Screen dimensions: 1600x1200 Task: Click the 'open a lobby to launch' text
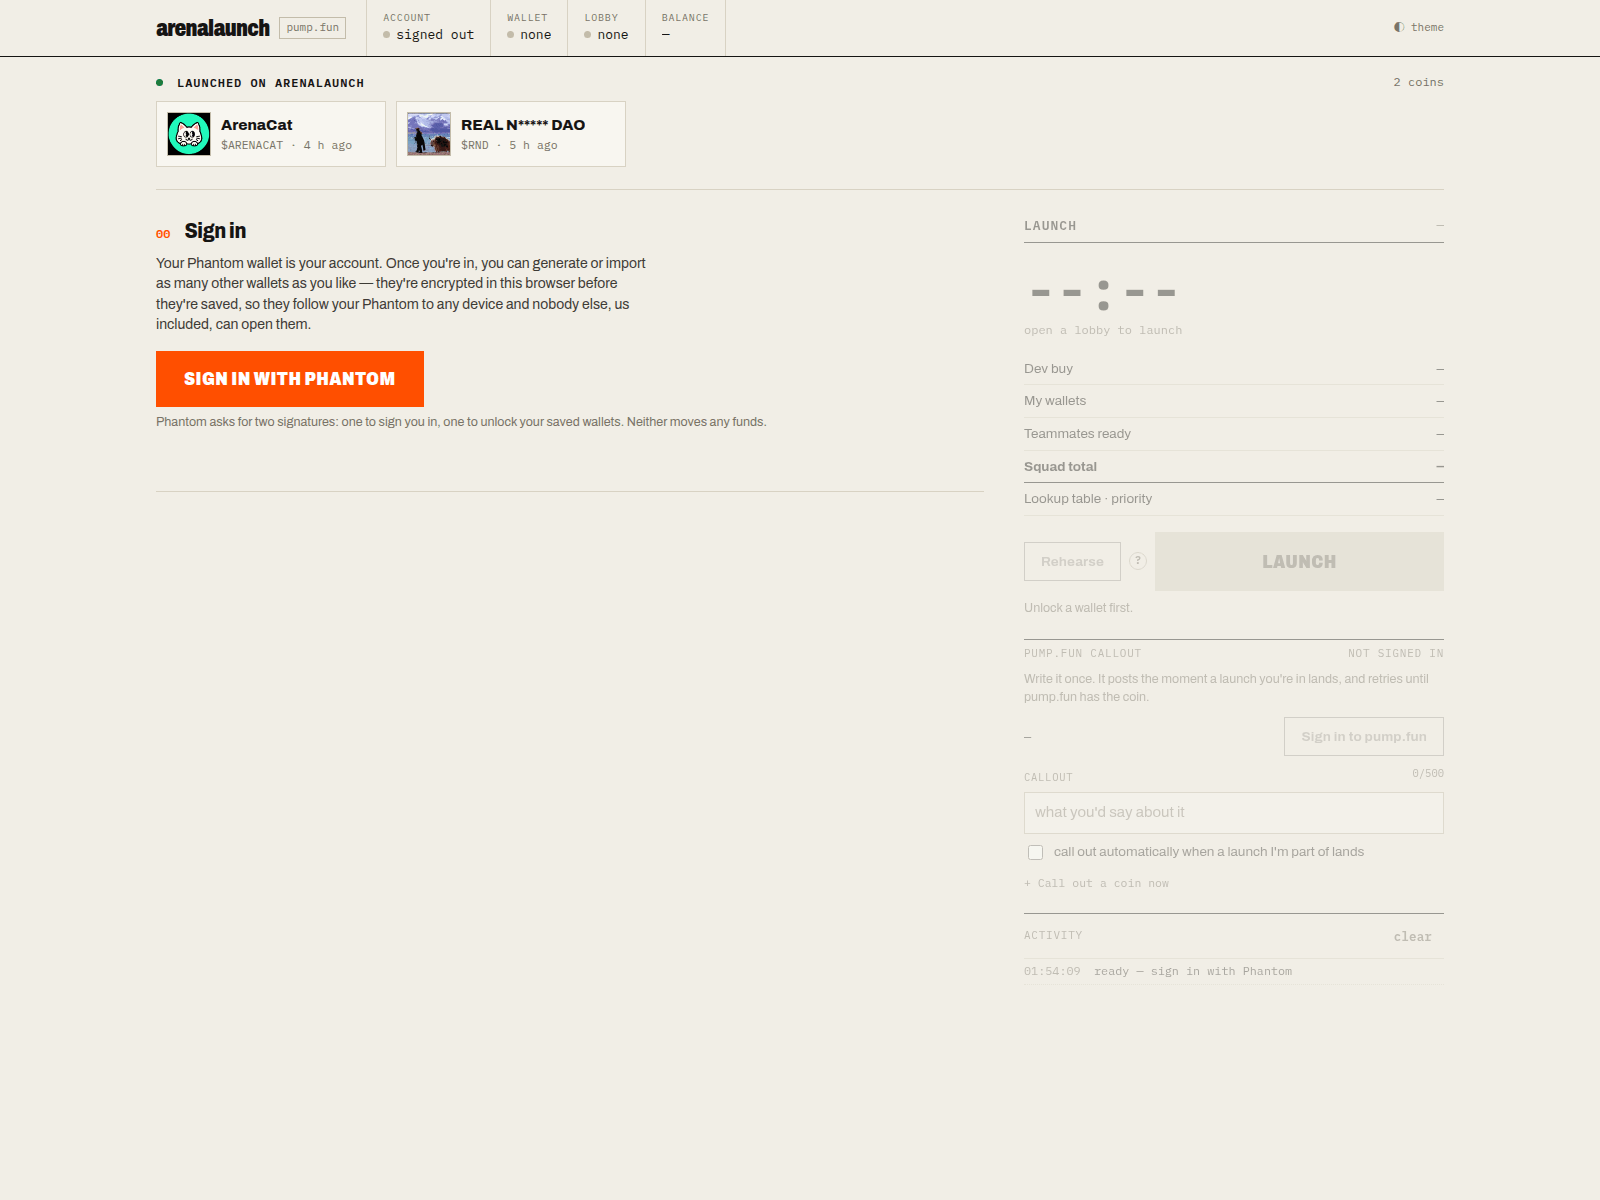(1103, 331)
